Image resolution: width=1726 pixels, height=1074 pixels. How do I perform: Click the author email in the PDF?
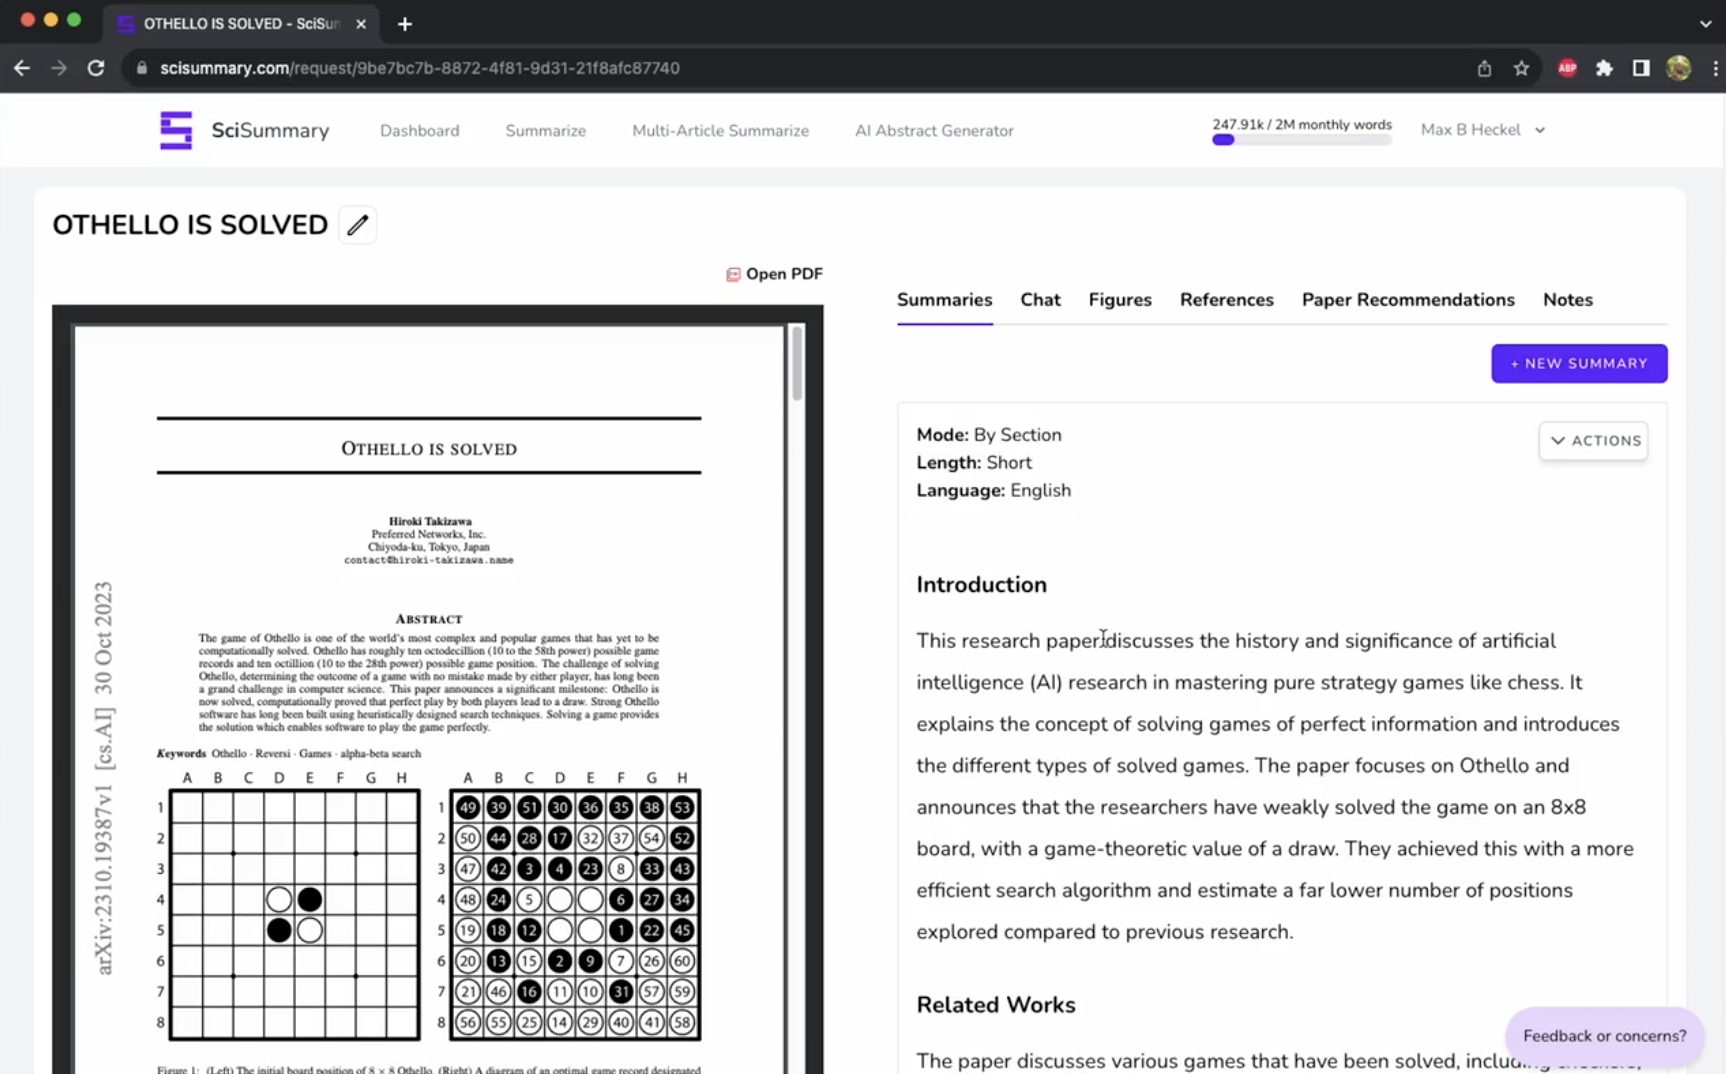(429, 560)
